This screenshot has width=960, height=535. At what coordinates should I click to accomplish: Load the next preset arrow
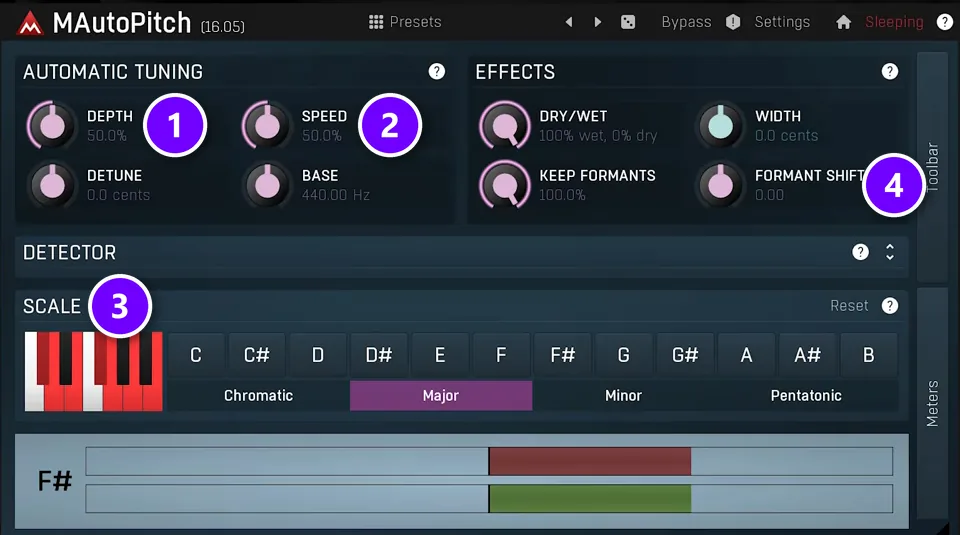[x=598, y=22]
